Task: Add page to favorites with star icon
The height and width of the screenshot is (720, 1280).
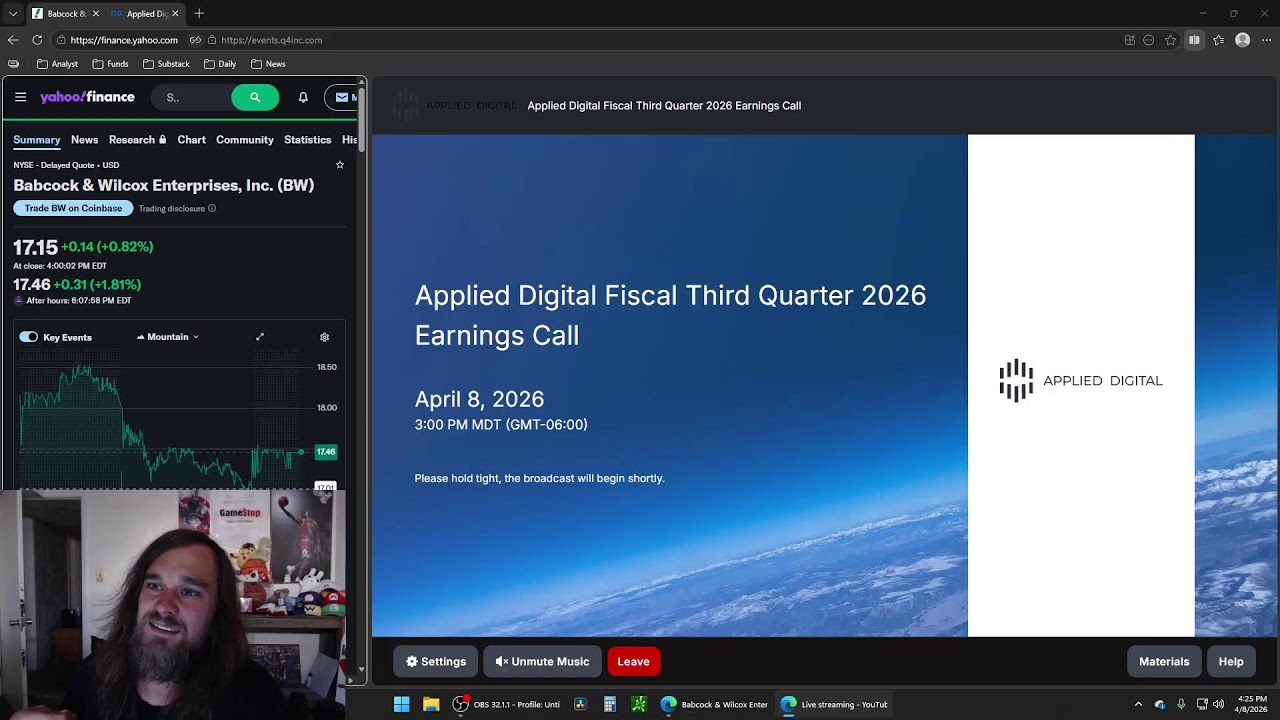Action: 1171,40
